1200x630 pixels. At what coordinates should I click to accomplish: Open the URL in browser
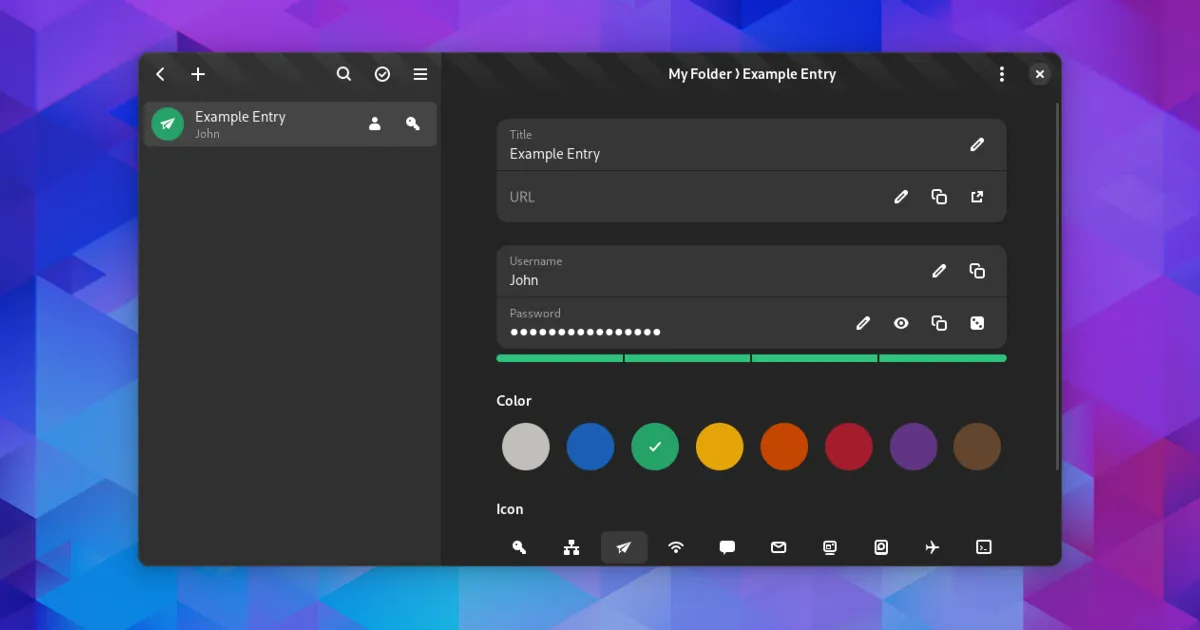tap(977, 197)
